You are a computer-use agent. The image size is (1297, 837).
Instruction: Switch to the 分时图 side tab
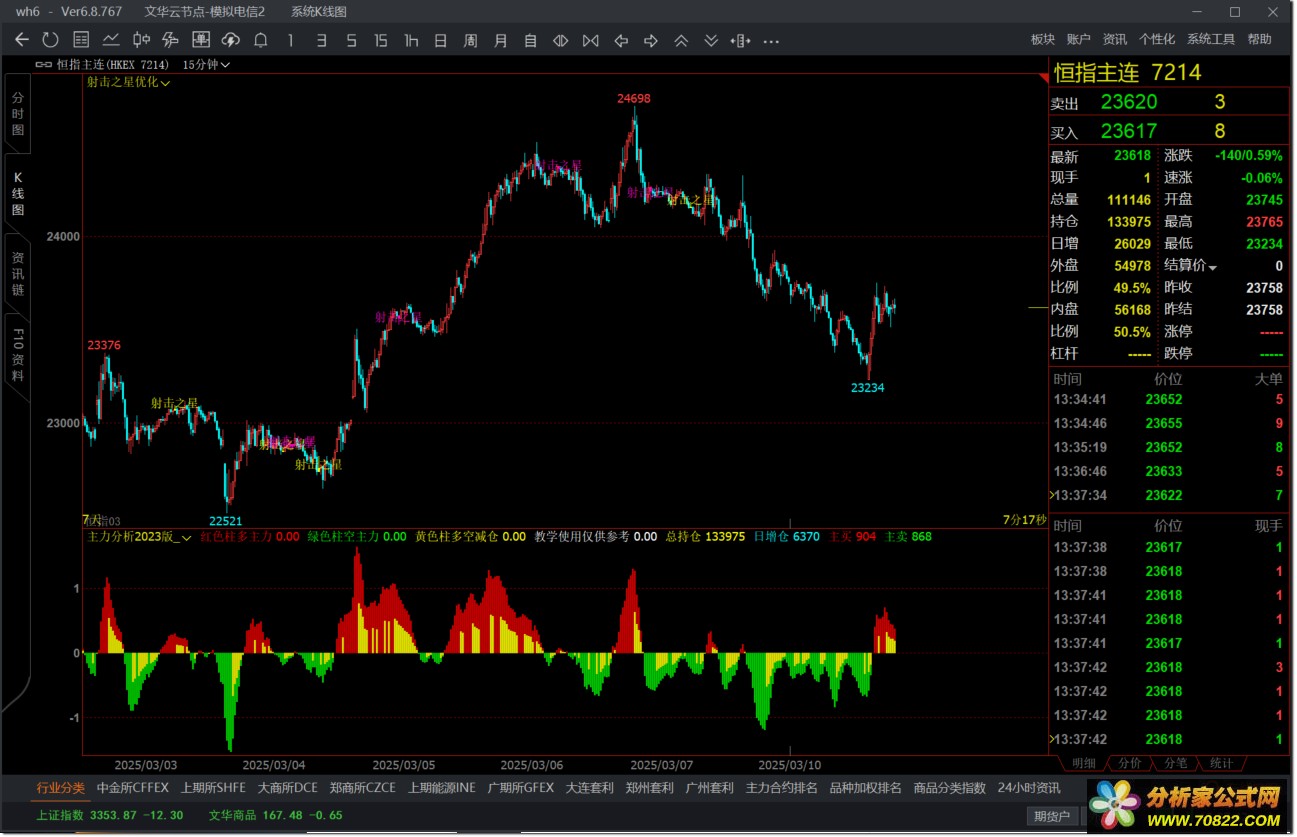click(x=18, y=115)
